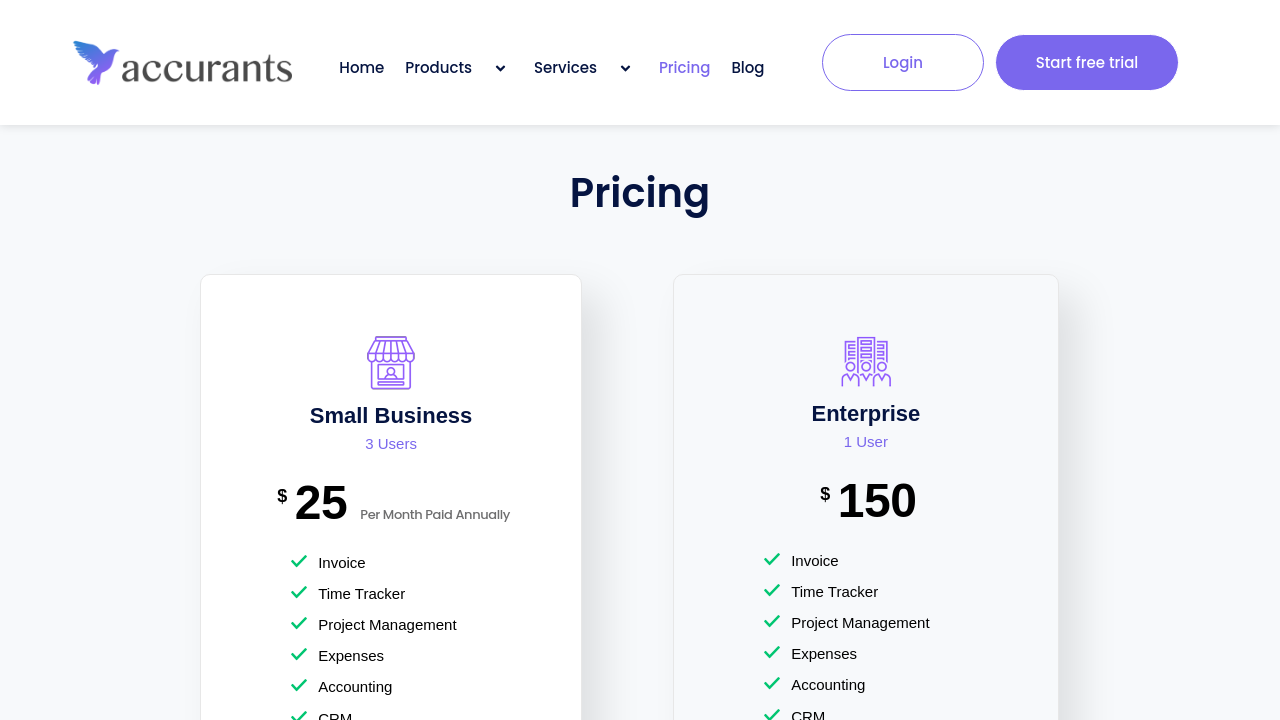This screenshot has height=720, width=1280.
Task: Click the Enterprise building icon
Action: [x=866, y=361]
